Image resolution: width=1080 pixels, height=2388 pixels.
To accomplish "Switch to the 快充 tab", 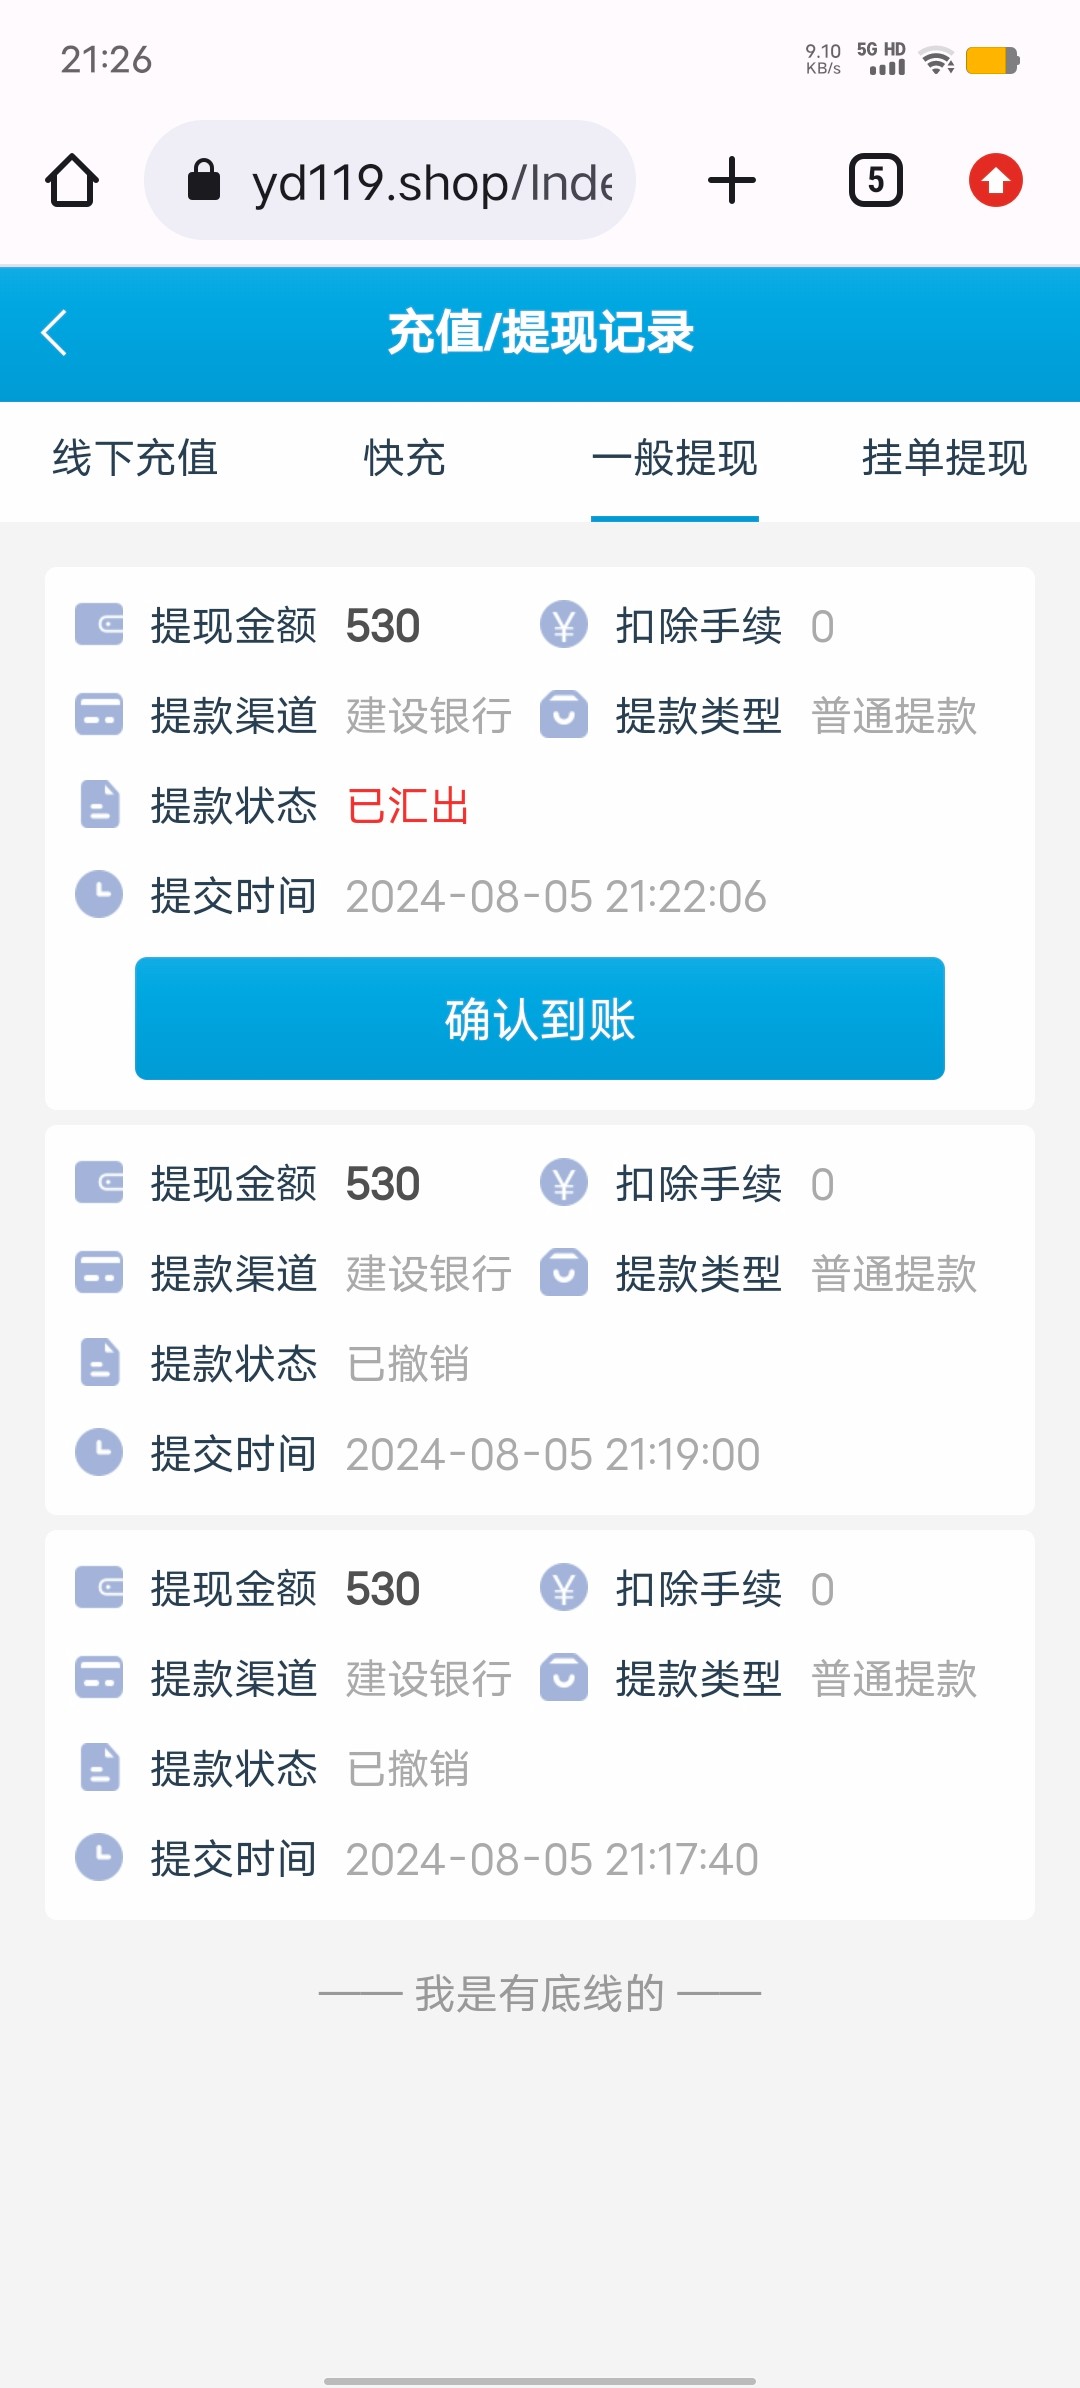I will 404,459.
